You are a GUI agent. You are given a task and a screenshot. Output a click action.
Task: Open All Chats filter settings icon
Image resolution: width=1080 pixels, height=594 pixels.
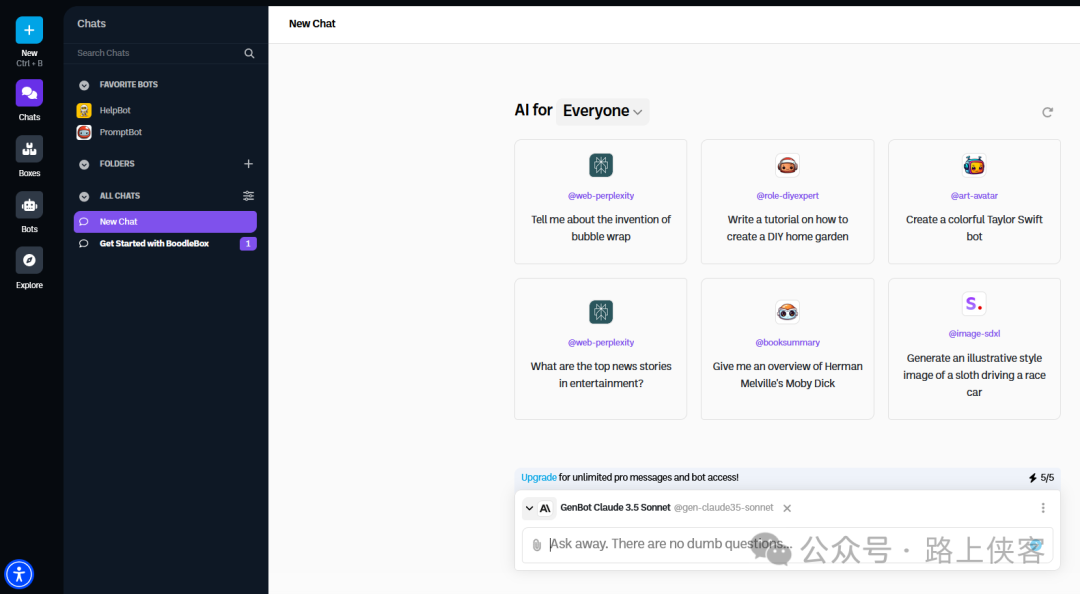tap(249, 196)
